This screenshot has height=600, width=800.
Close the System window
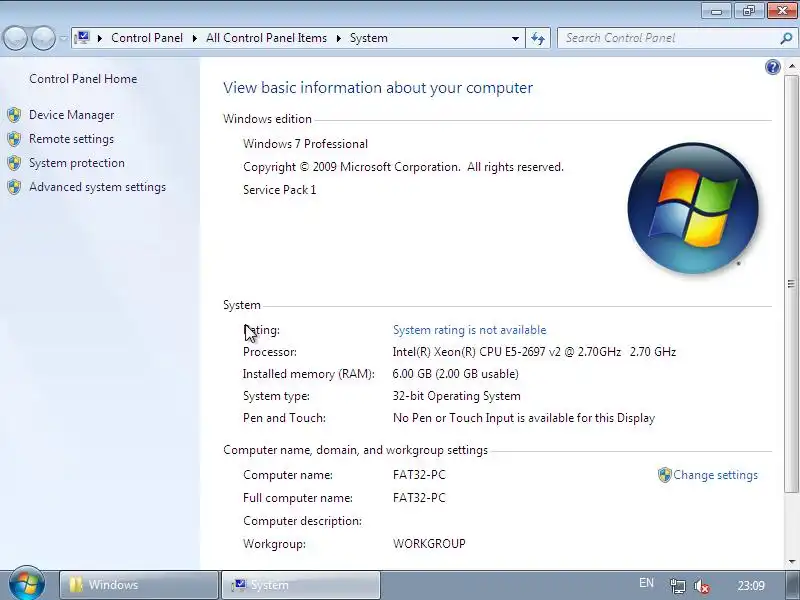tap(782, 11)
